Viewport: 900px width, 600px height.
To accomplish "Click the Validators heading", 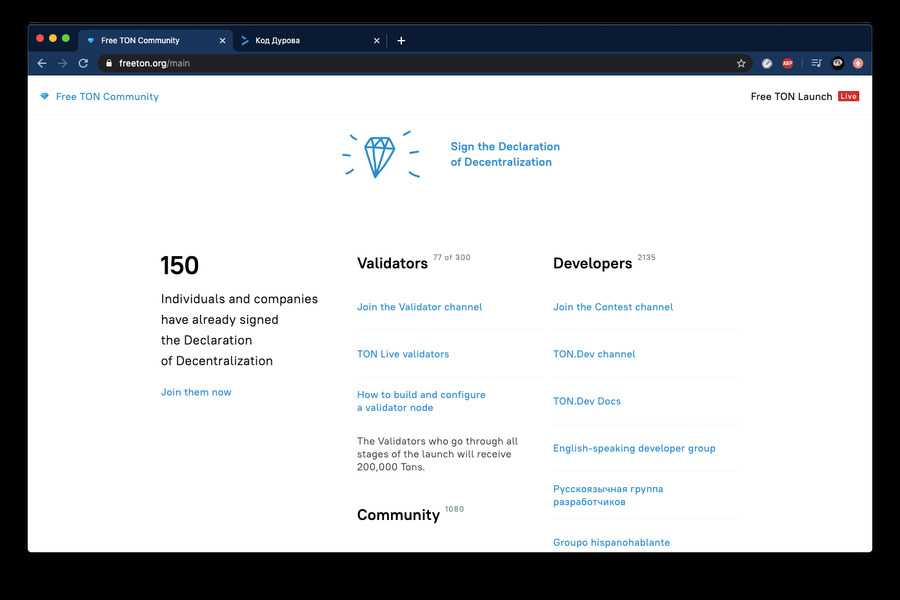I will [x=393, y=263].
